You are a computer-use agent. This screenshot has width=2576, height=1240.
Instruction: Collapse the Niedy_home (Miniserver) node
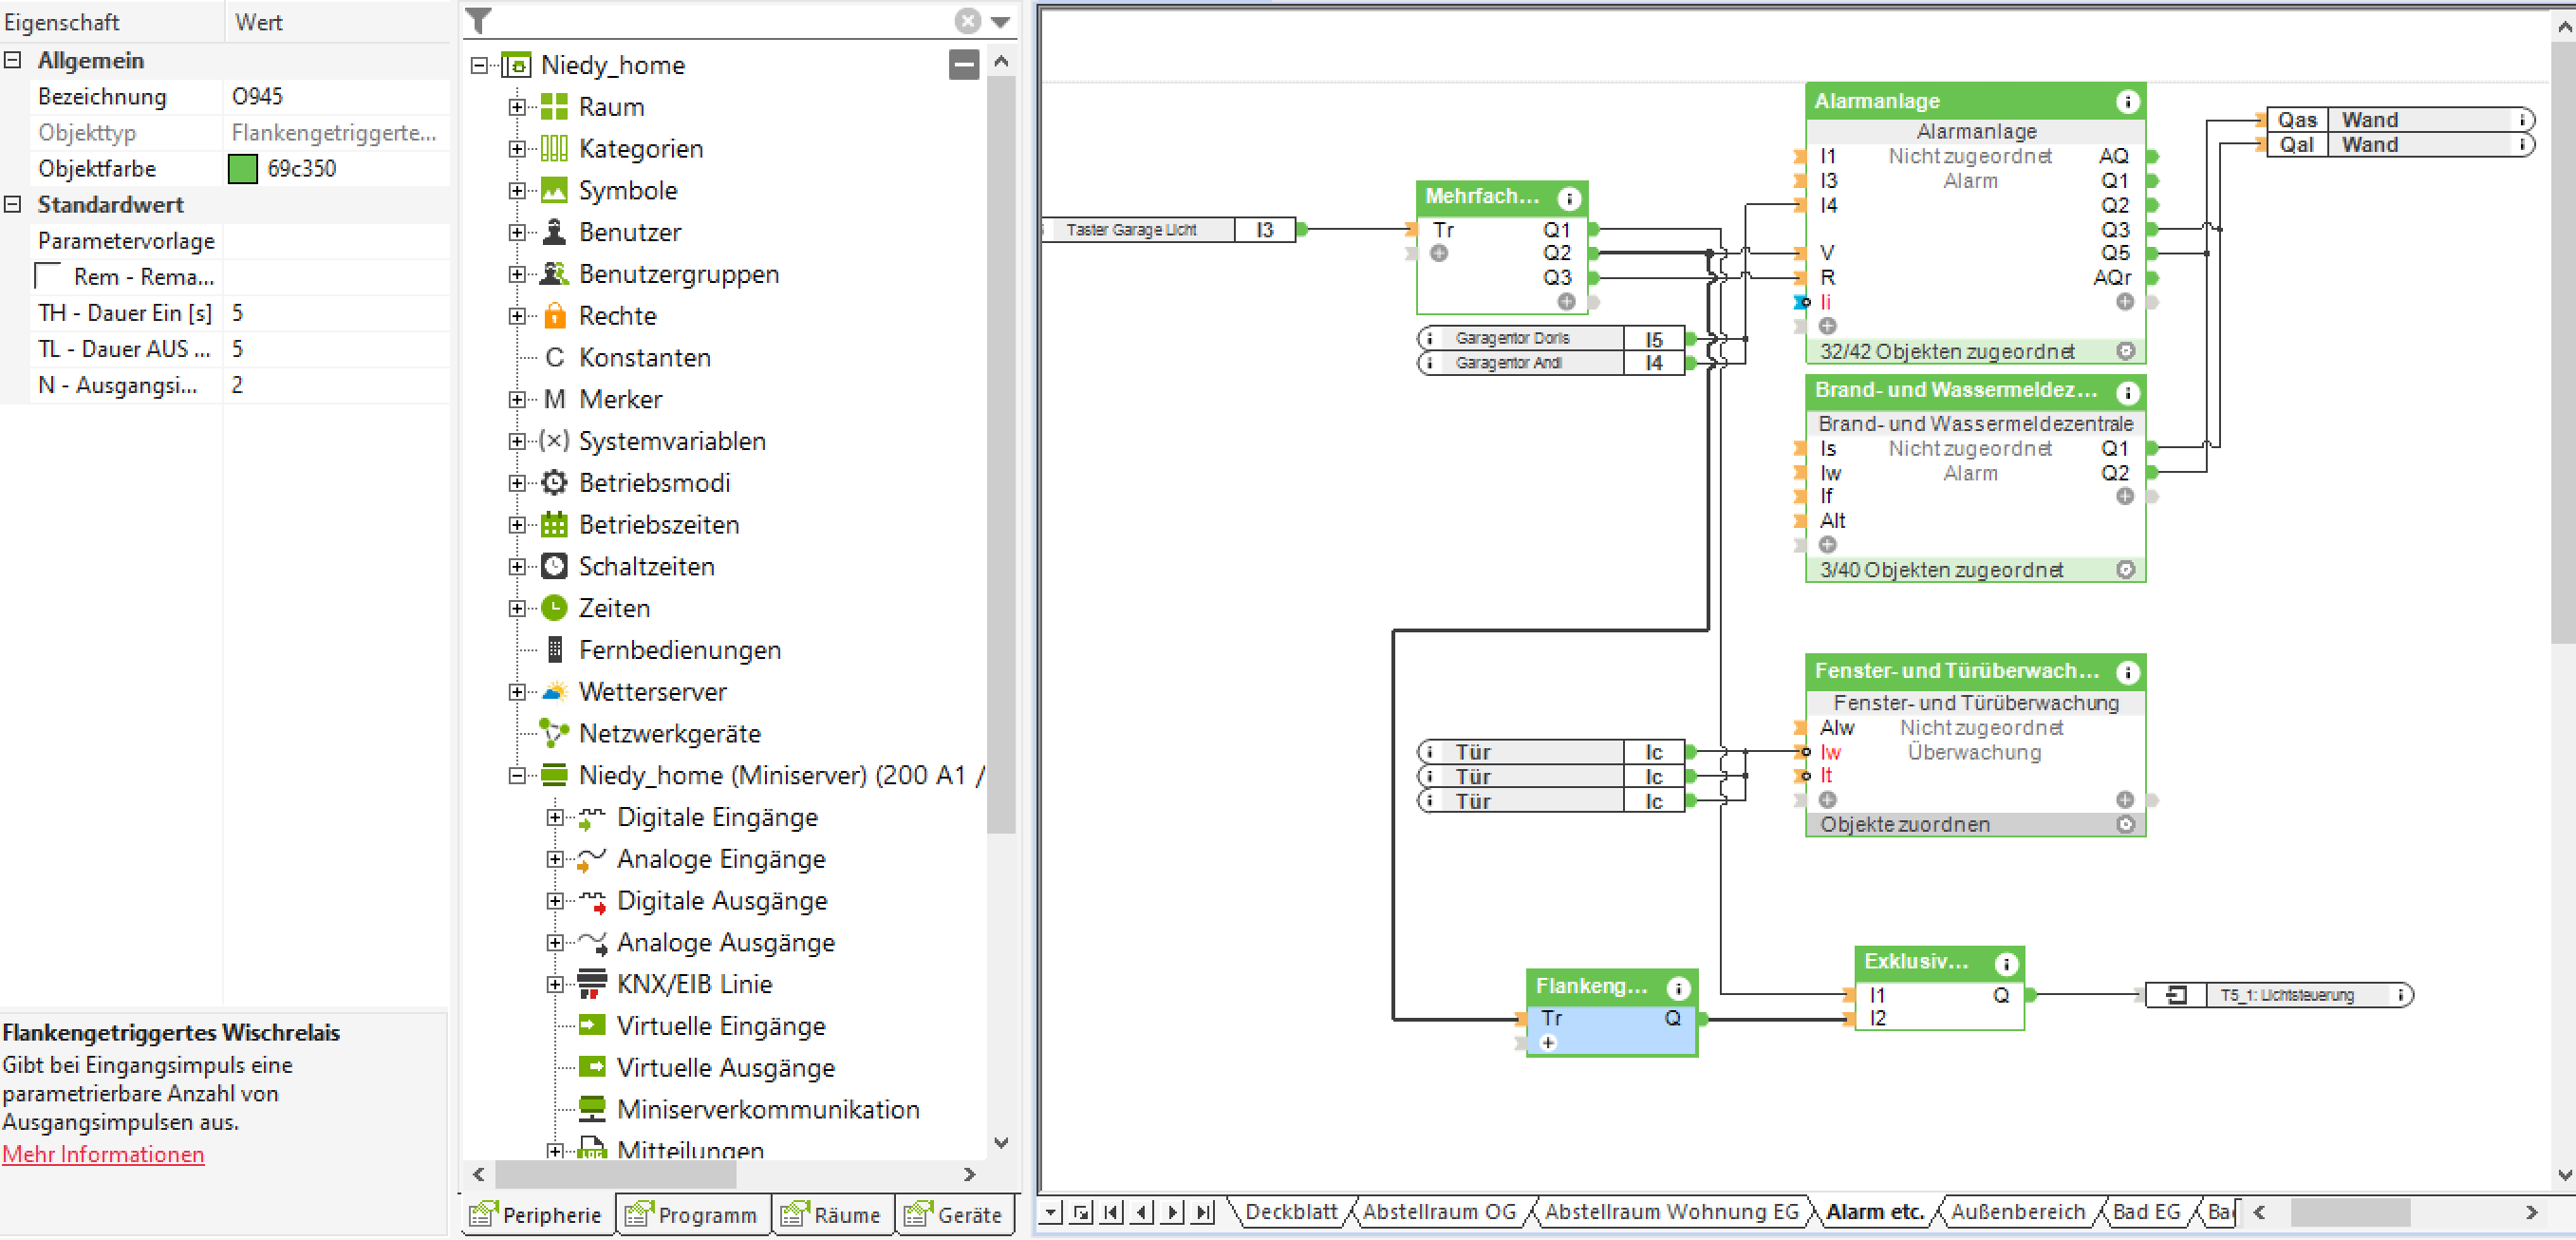516,775
